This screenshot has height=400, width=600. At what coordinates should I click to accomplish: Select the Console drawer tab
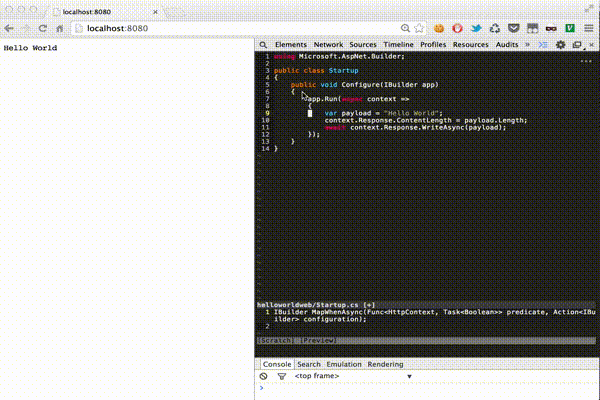click(x=277, y=364)
